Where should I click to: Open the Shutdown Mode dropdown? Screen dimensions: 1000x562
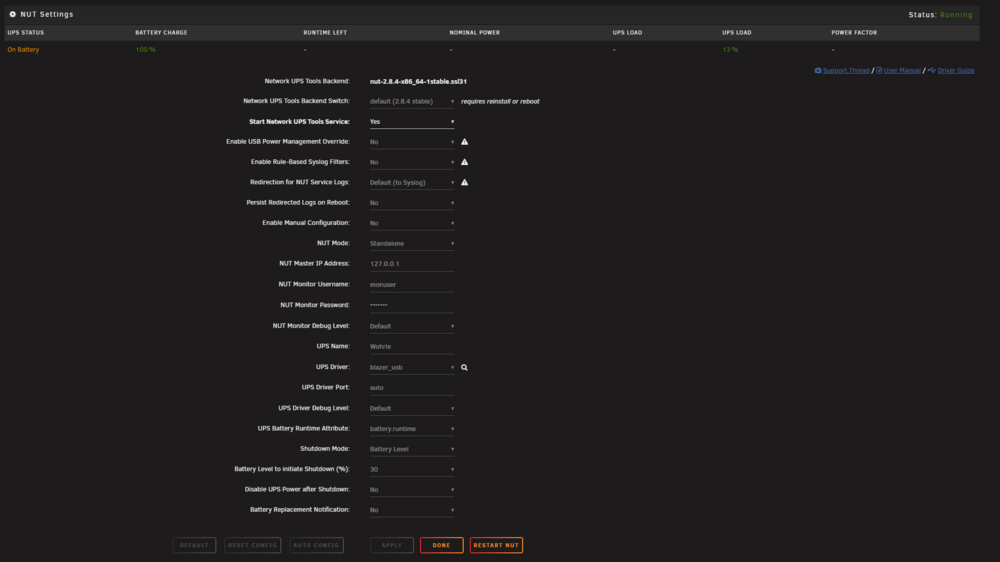412,449
